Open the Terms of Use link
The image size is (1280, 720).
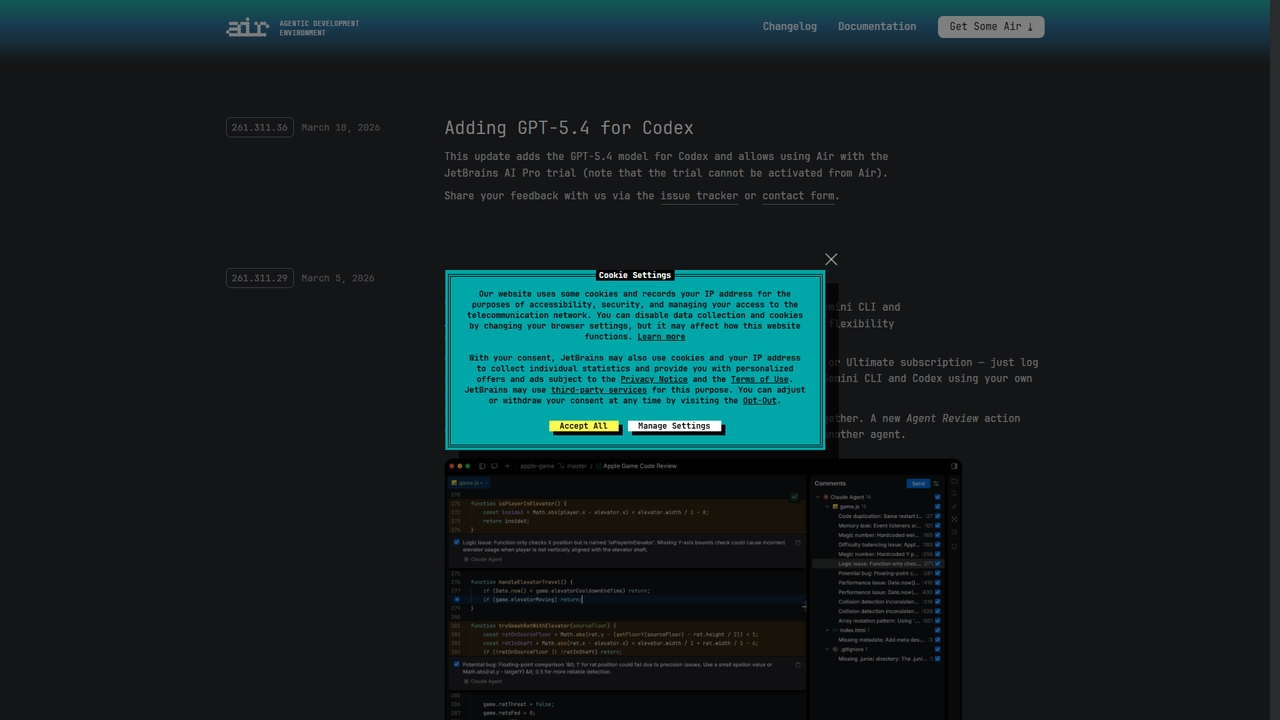(760, 379)
